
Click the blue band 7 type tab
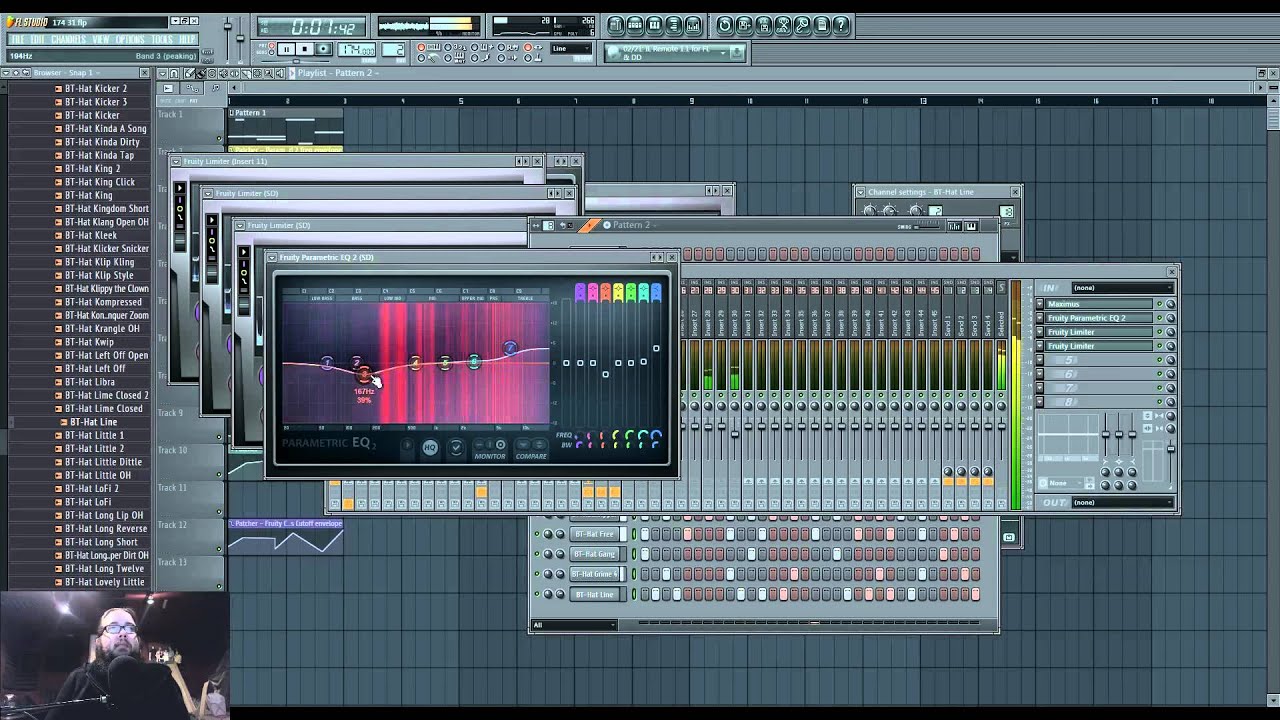pyautogui.click(x=657, y=292)
